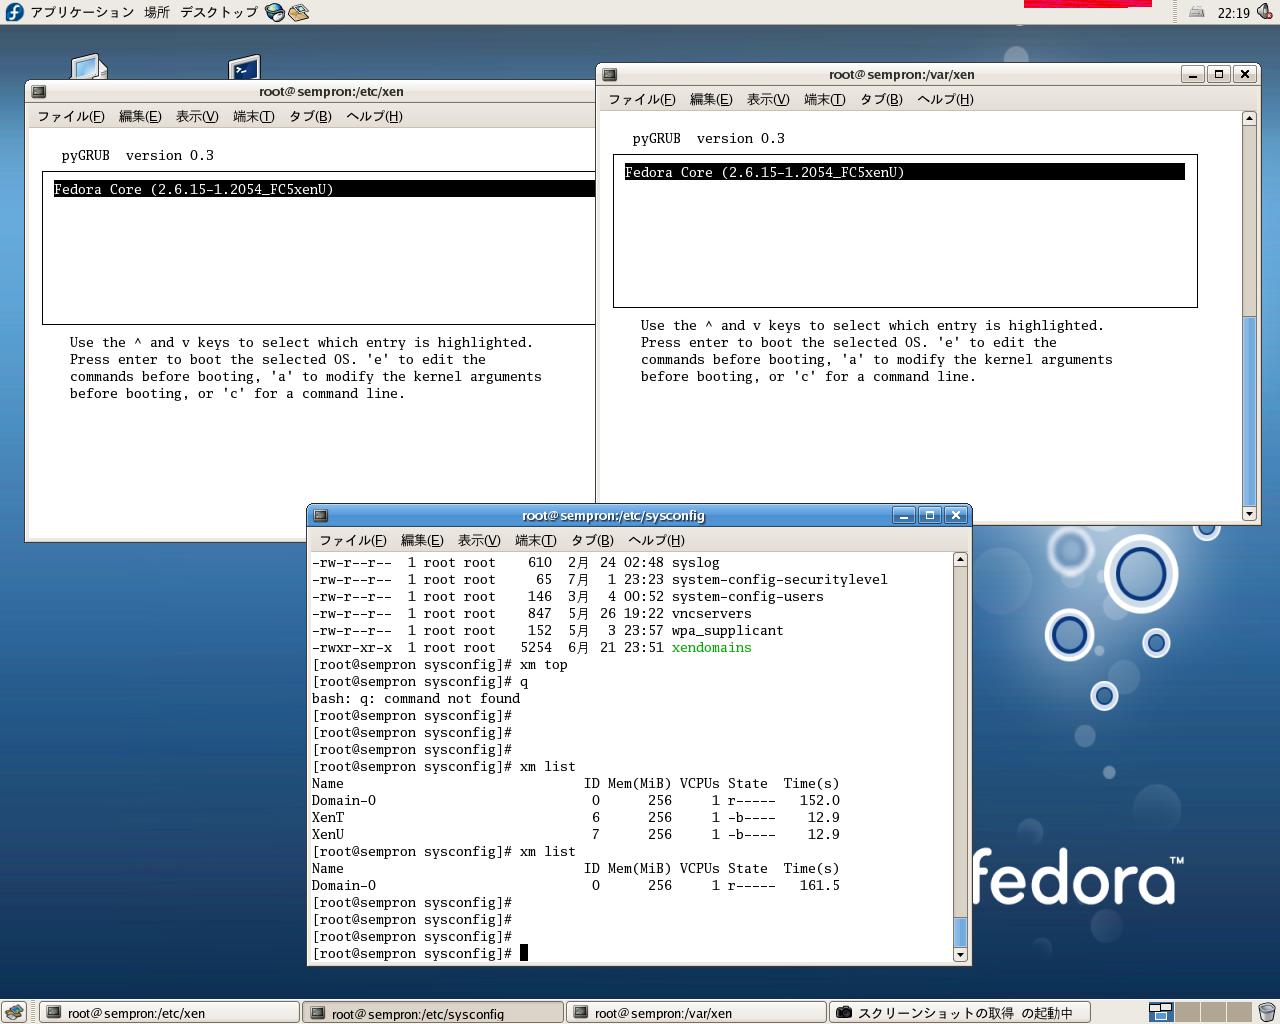Open 端末 menu in /etc/xen terminal

click(254, 116)
